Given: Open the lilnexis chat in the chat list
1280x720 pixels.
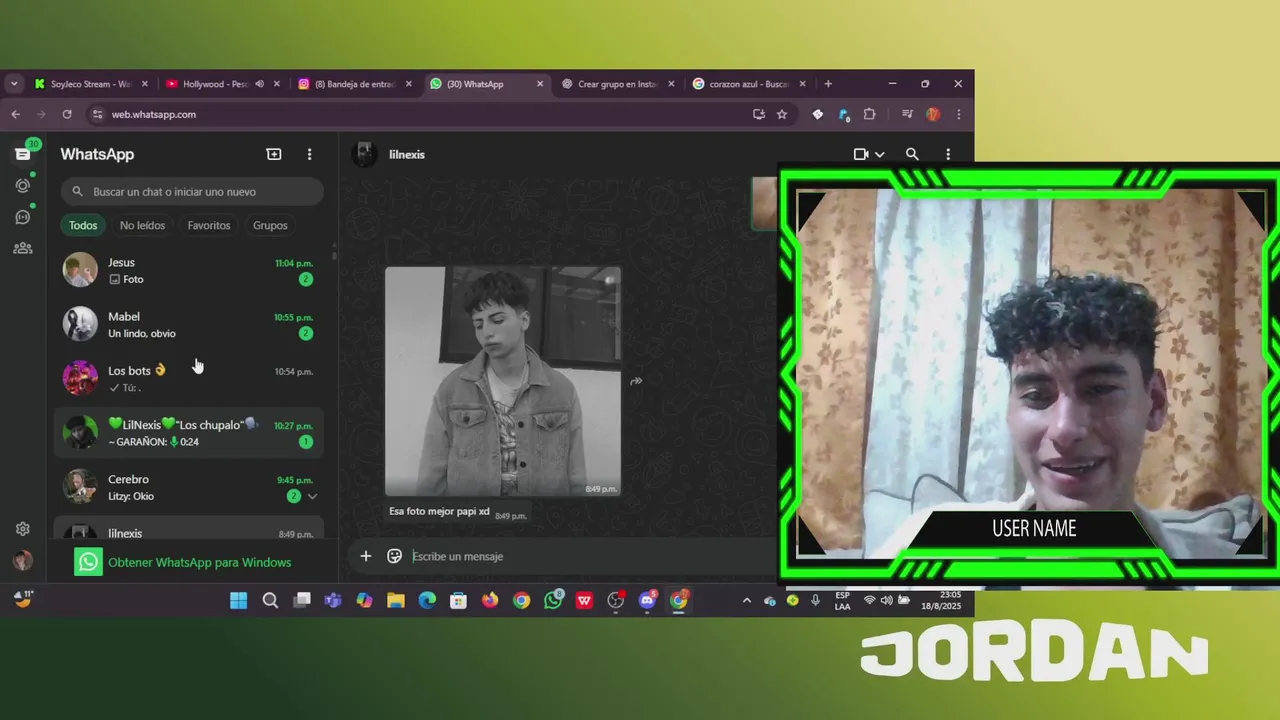Looking at the screenshot, I should [x=189, y=529].
